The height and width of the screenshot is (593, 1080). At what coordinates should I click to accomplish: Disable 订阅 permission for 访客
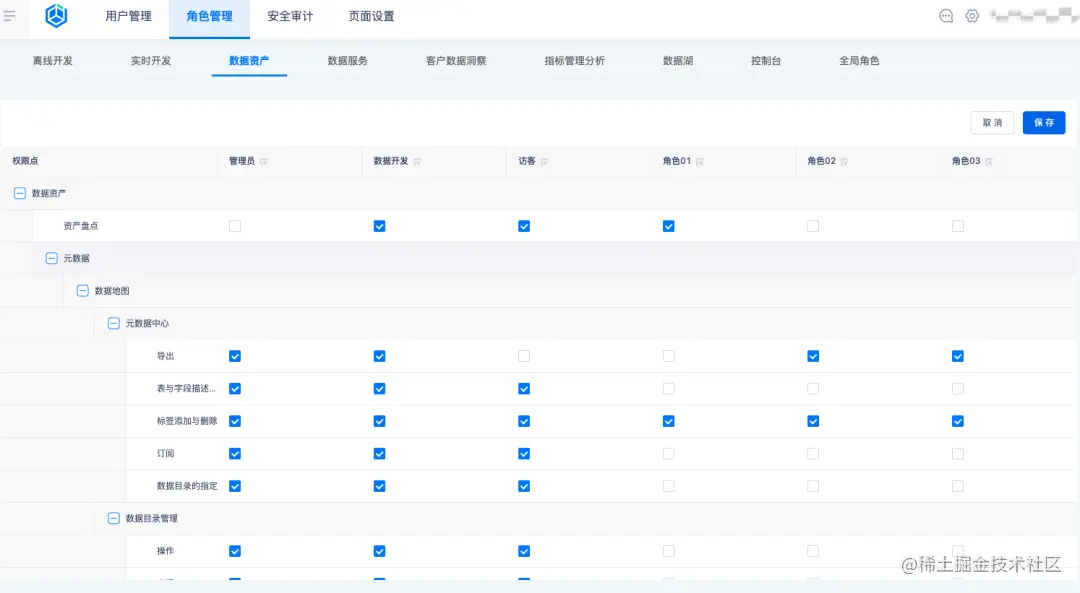click(524, 453)
